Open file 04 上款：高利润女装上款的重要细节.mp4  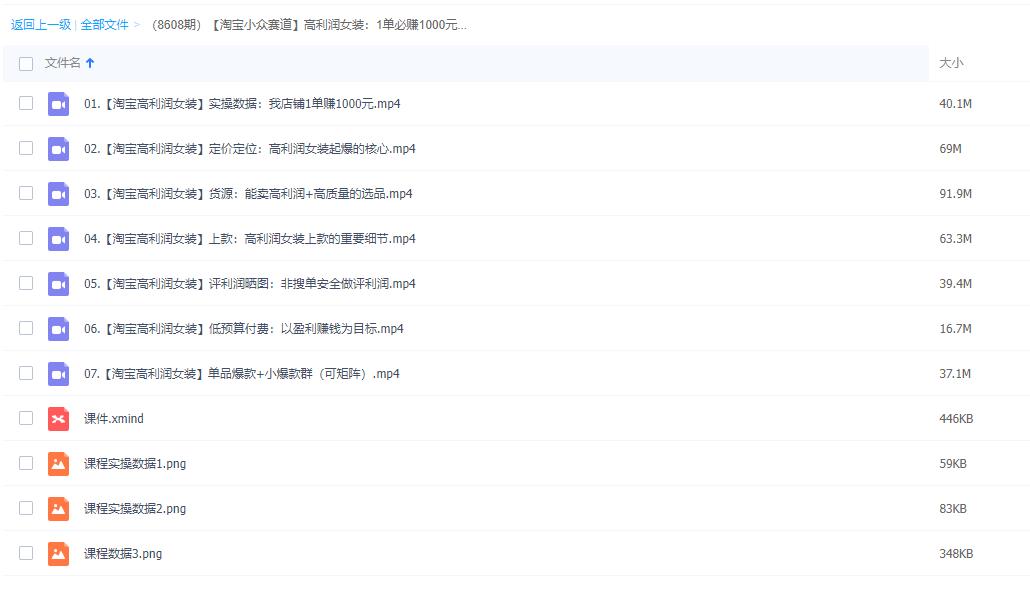coord(250,239)
